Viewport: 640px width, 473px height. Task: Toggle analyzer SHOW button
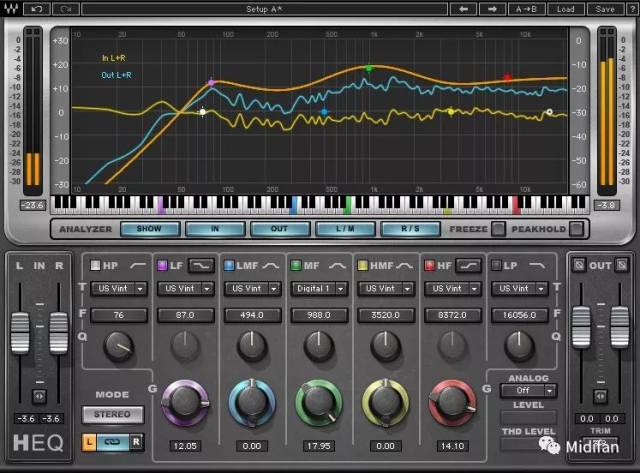click(150, 229)
